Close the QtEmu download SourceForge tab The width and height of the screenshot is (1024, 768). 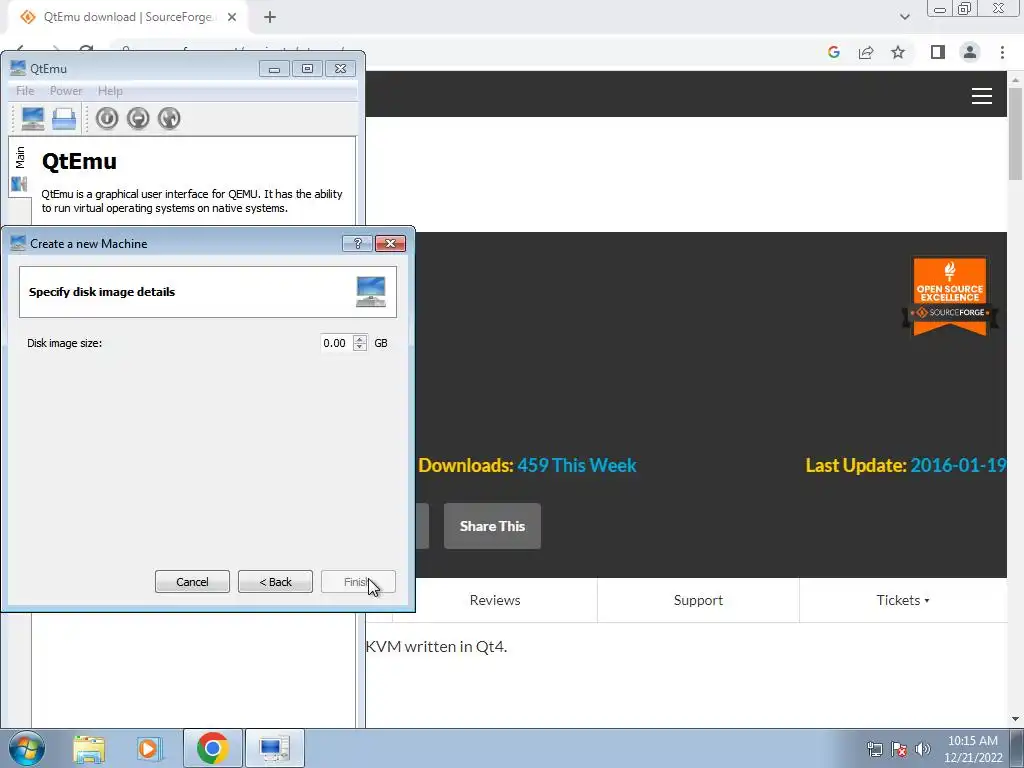232,18
